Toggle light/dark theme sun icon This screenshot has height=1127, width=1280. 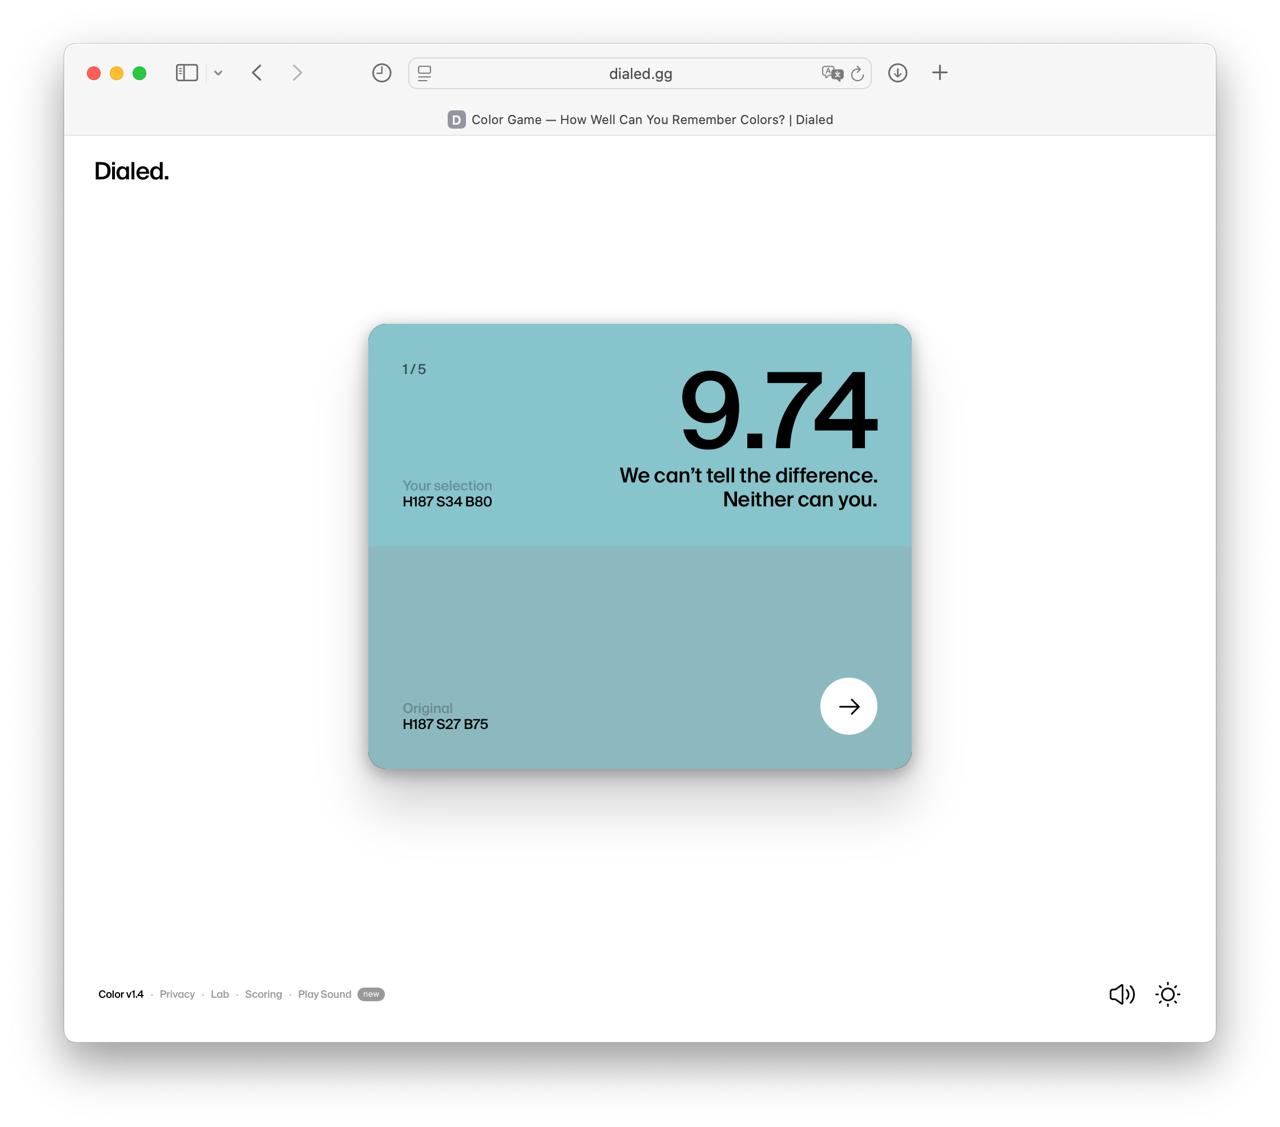(x=1167, y=994)
